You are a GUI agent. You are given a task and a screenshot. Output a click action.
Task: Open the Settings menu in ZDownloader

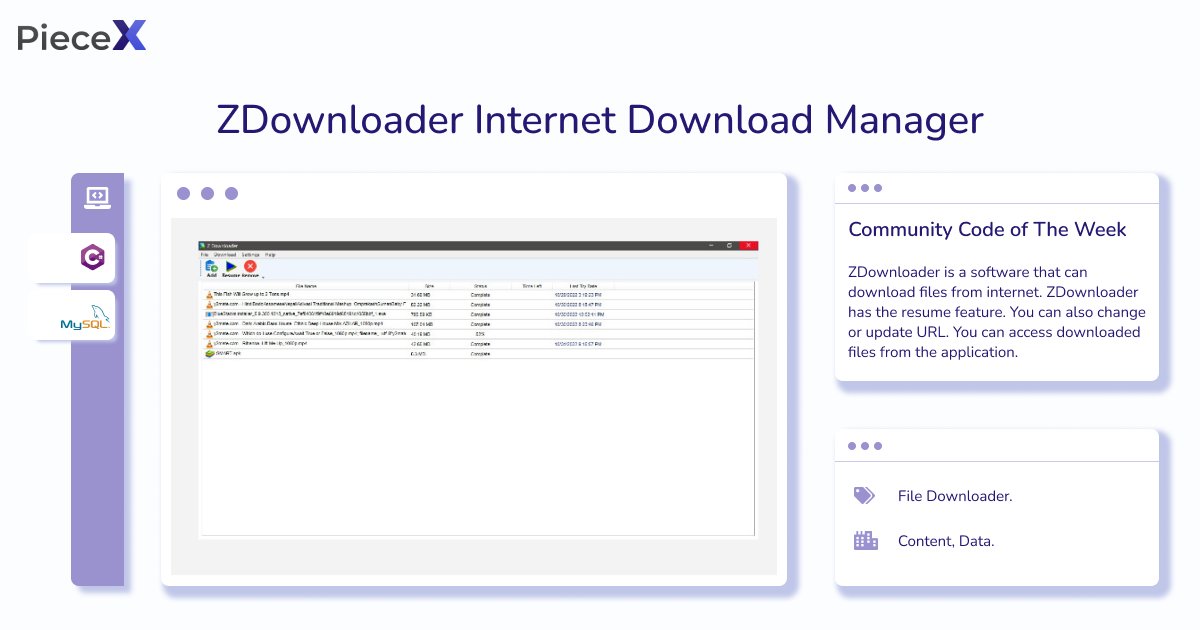(250, 255)
